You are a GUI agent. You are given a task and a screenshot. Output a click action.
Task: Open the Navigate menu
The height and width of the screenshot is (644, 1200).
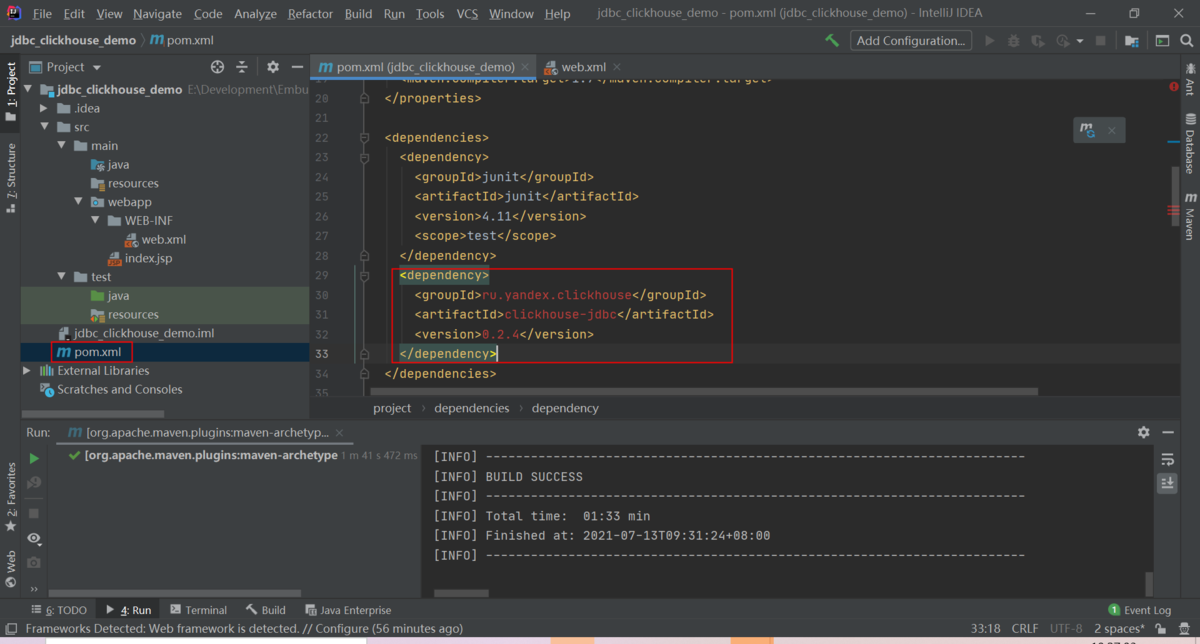(157, 14)
